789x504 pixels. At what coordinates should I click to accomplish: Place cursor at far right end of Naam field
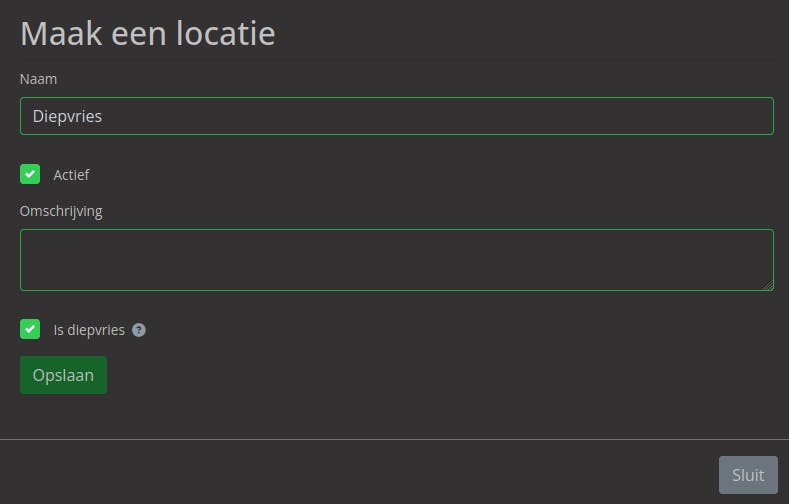coord(760,116)
